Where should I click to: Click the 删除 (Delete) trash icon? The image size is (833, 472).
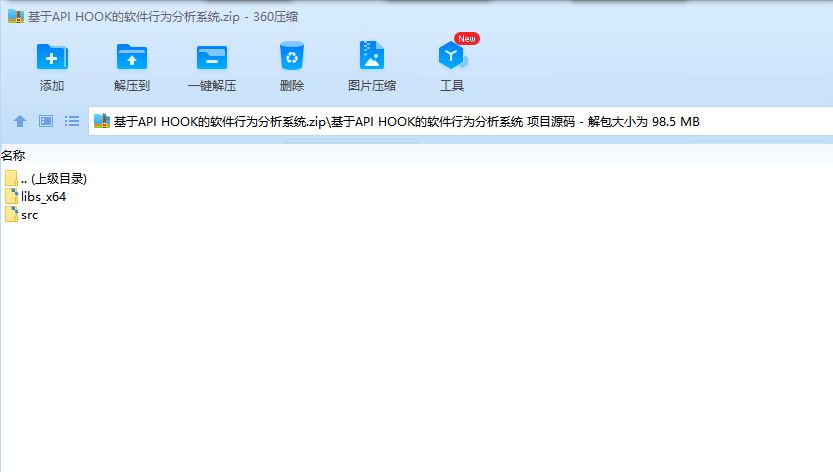[292, 56]
